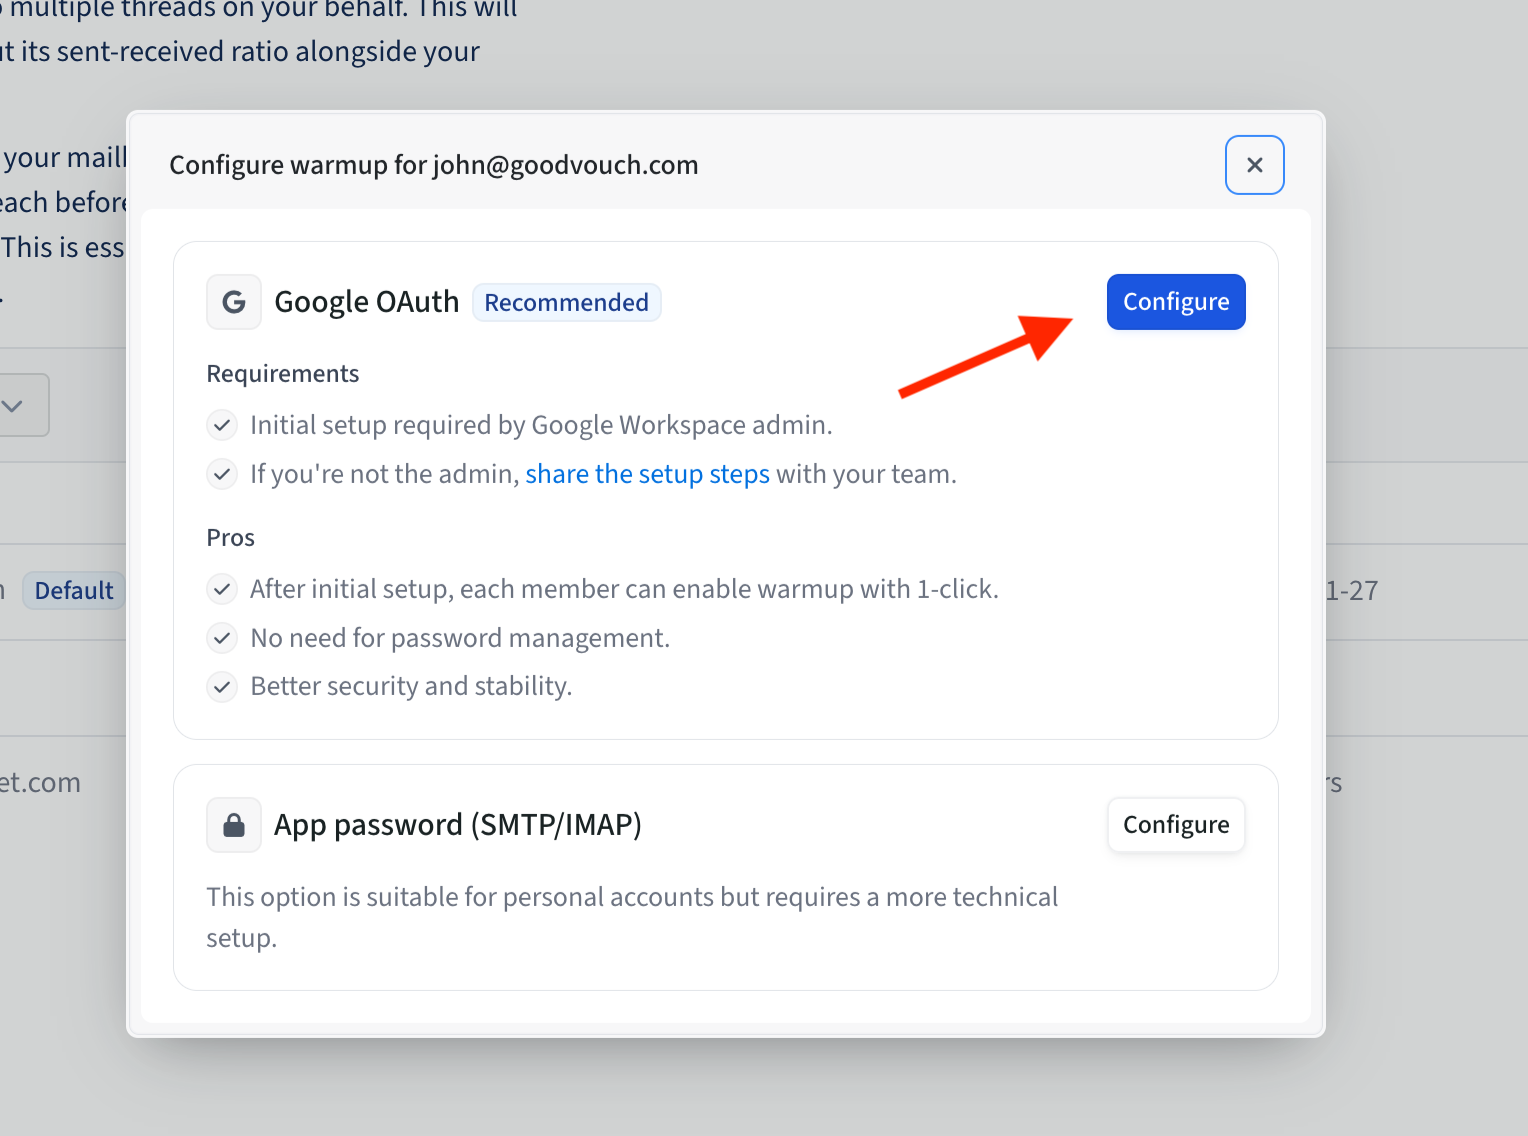Click the Default tag in background

pos(74,591)
